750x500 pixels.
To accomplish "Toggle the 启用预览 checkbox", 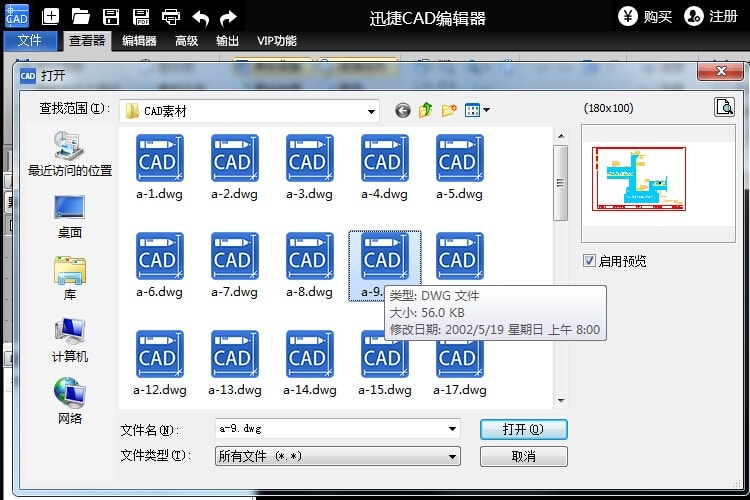I will [x=590, y=261].
